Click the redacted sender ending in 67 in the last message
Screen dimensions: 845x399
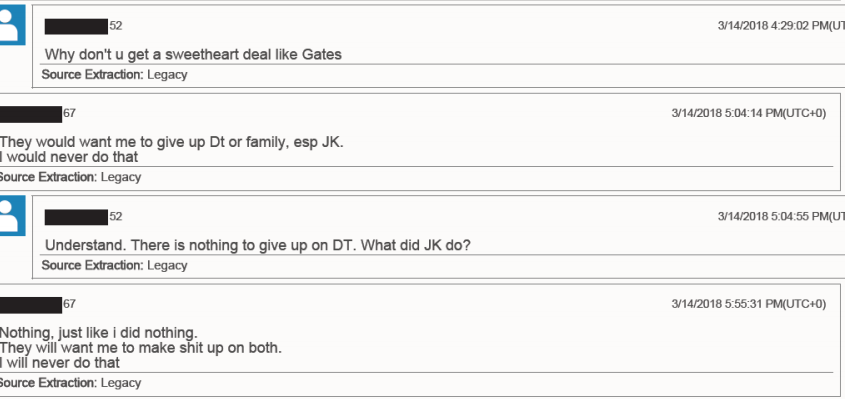[x=38, y=305]
